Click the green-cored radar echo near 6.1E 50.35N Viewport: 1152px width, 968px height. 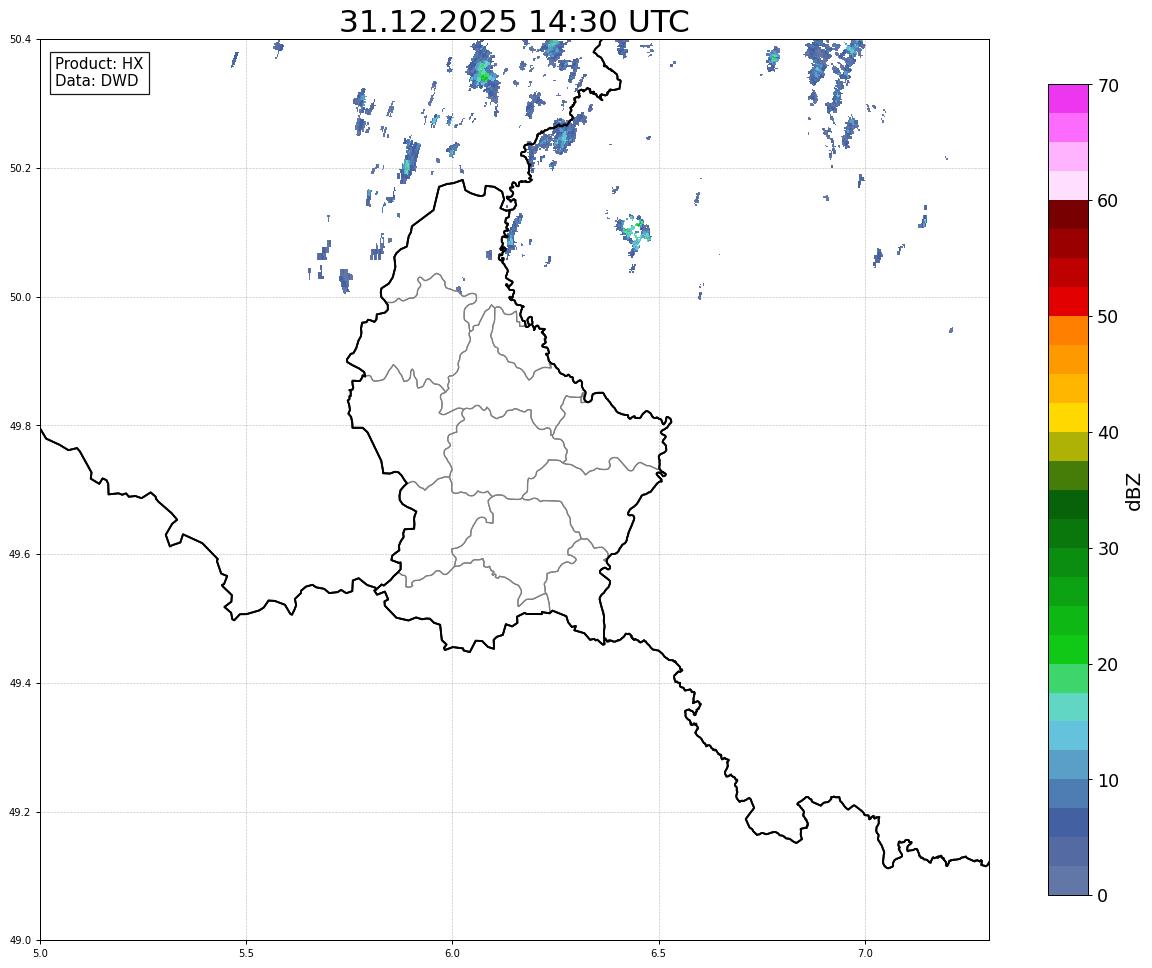click(x=483, y=72)
